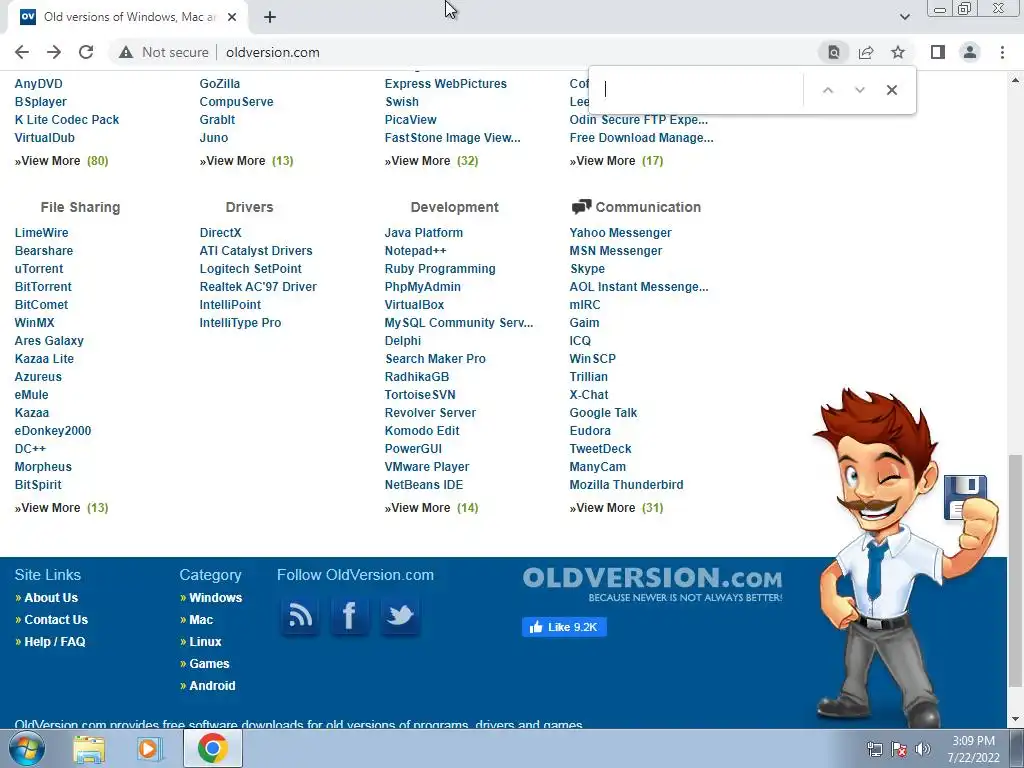Switch to the Old versions of Windows tab

tap(129, 17)
